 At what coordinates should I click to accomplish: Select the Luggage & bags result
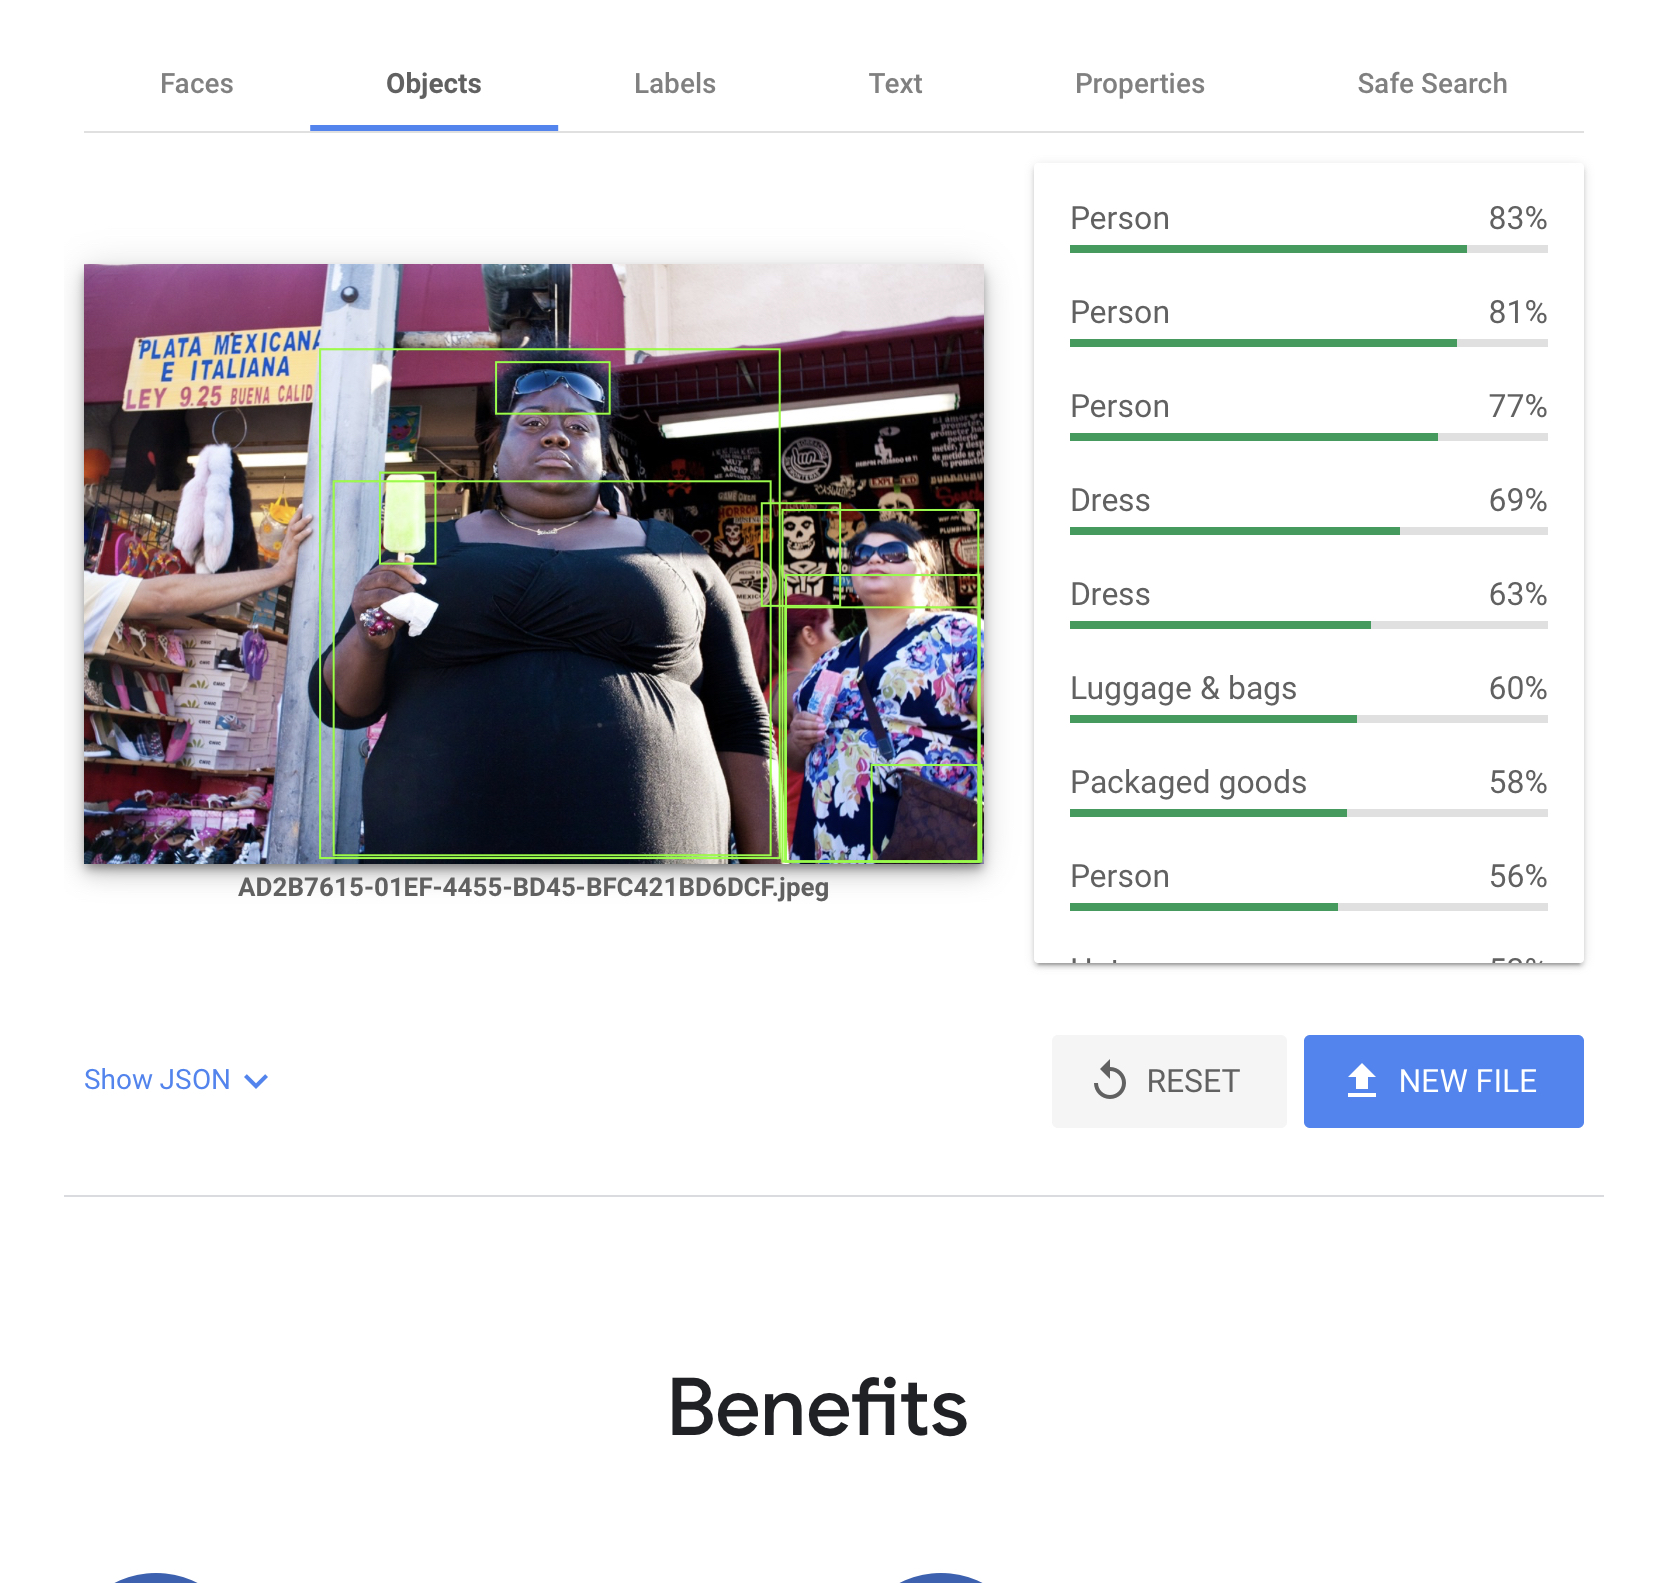coord(1309,696)
